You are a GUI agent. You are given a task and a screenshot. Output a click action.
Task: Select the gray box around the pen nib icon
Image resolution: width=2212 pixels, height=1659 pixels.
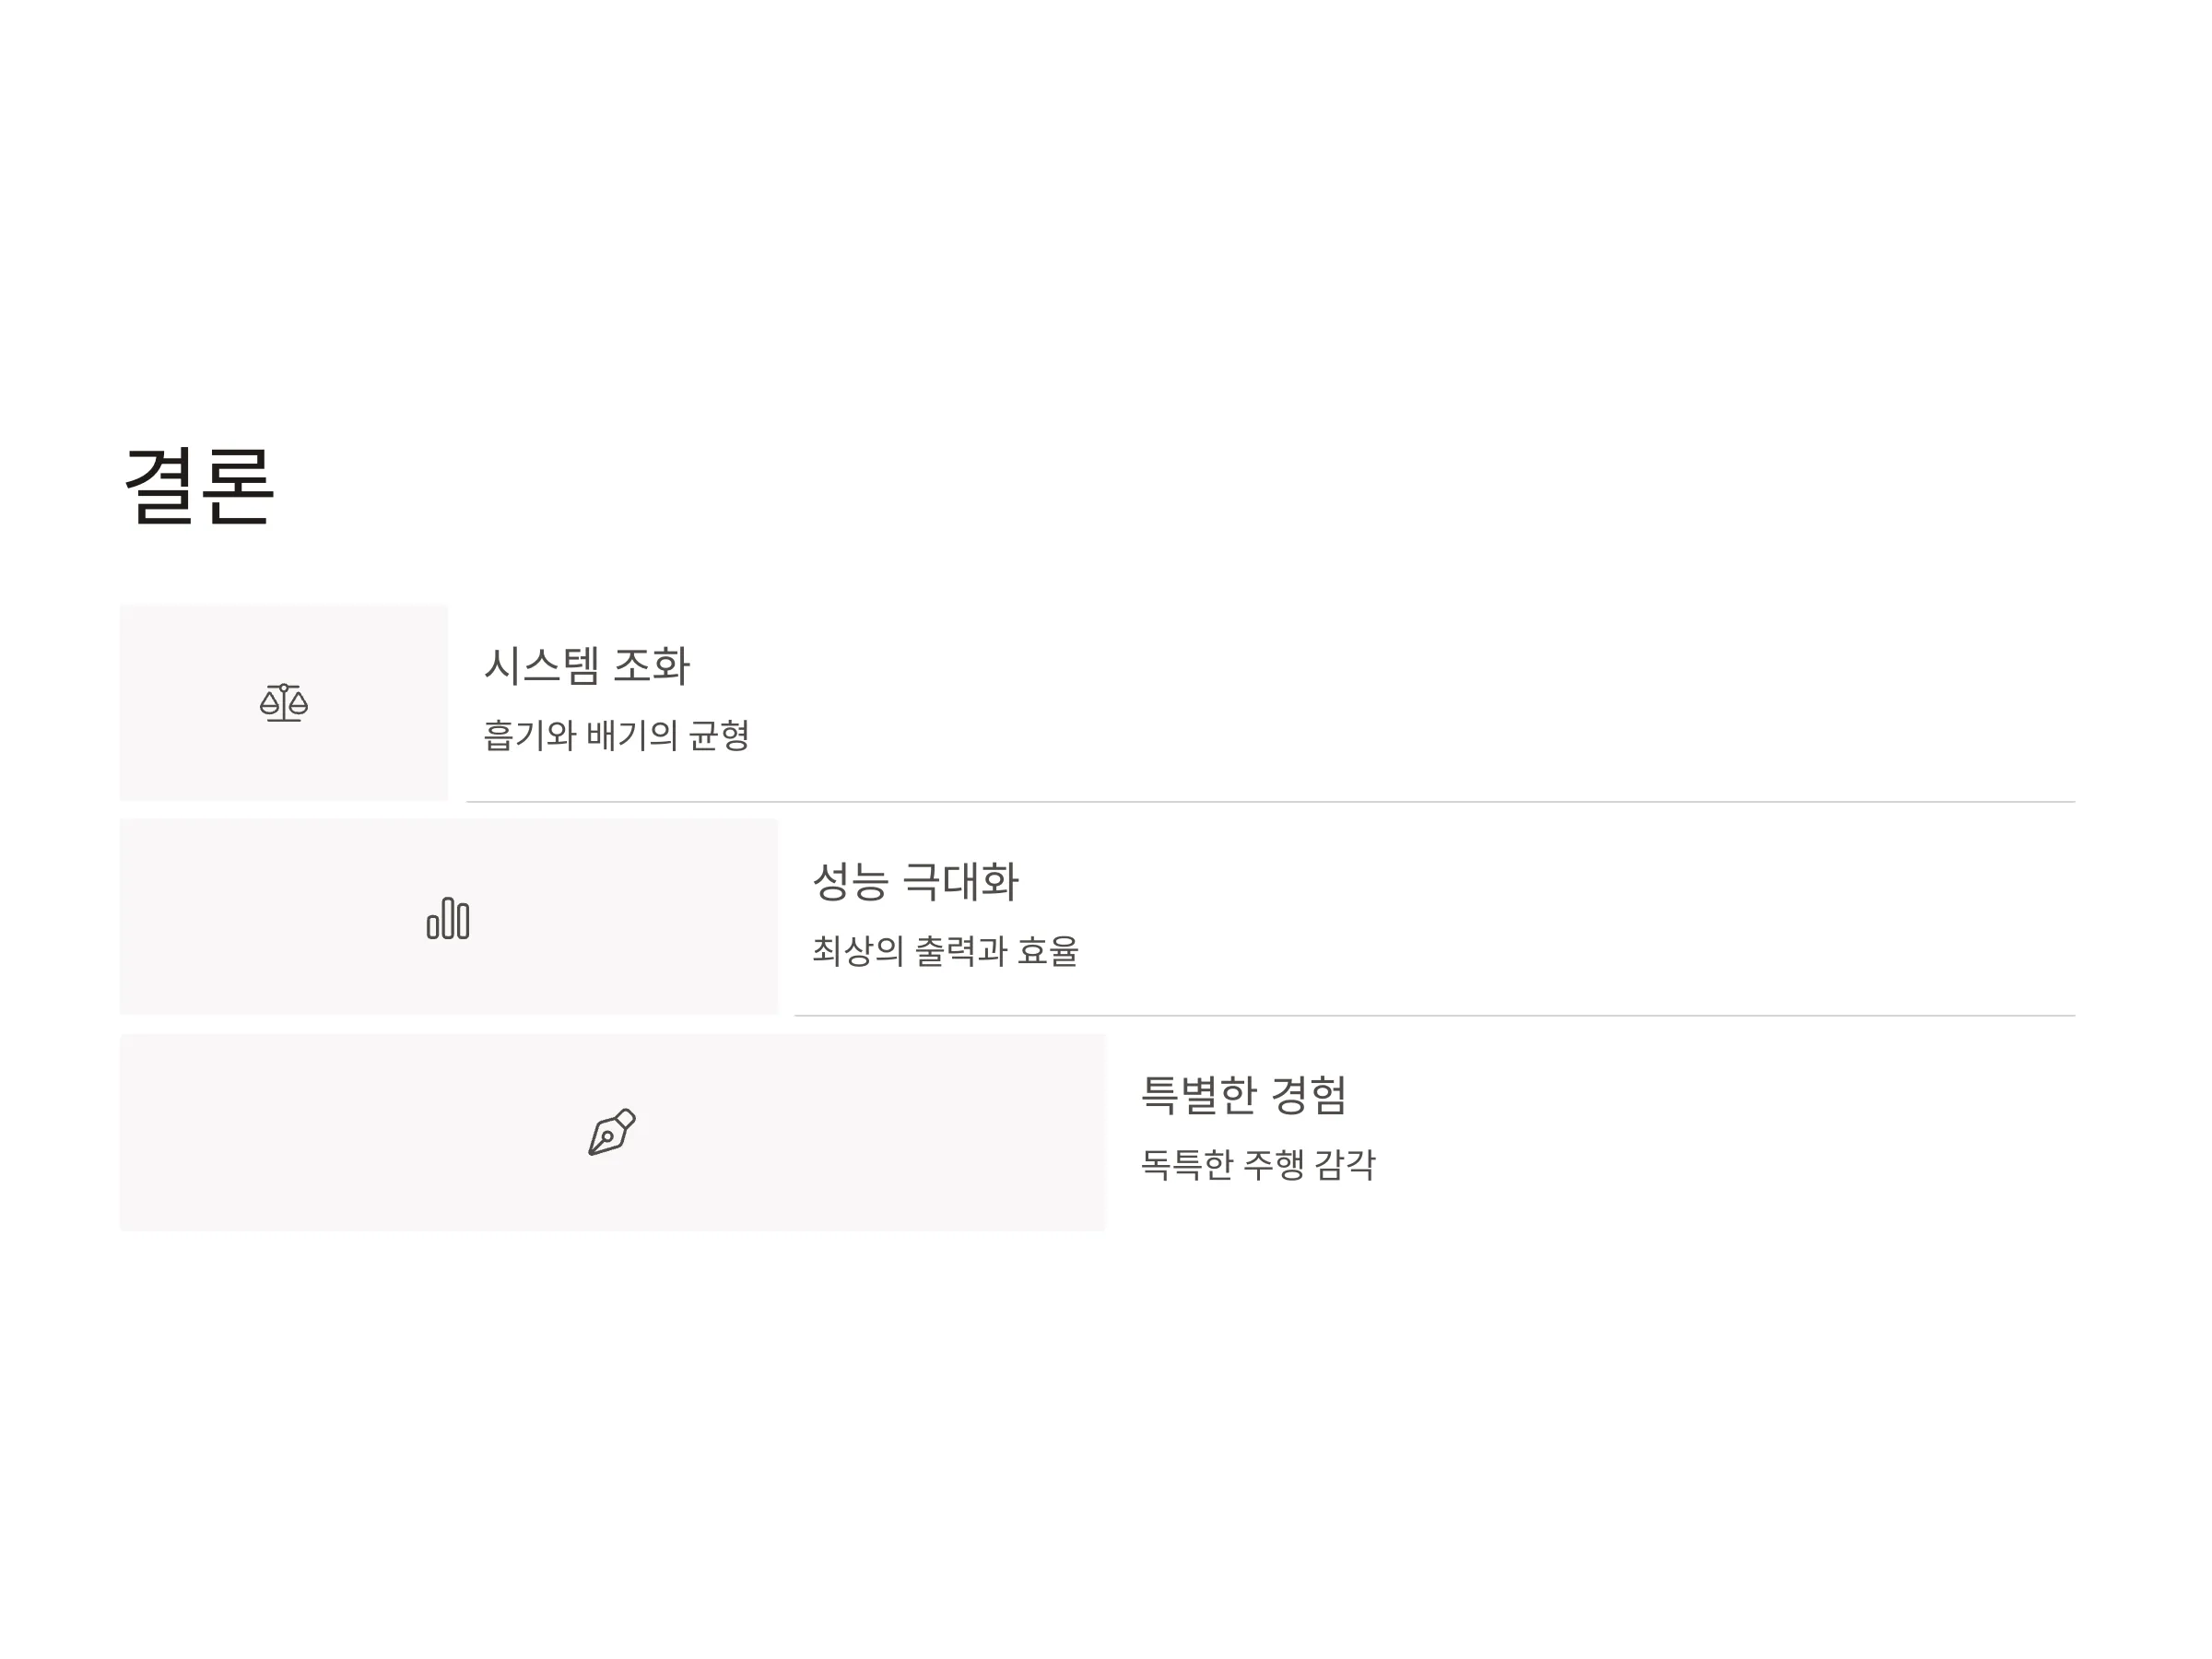[613, 1132]
